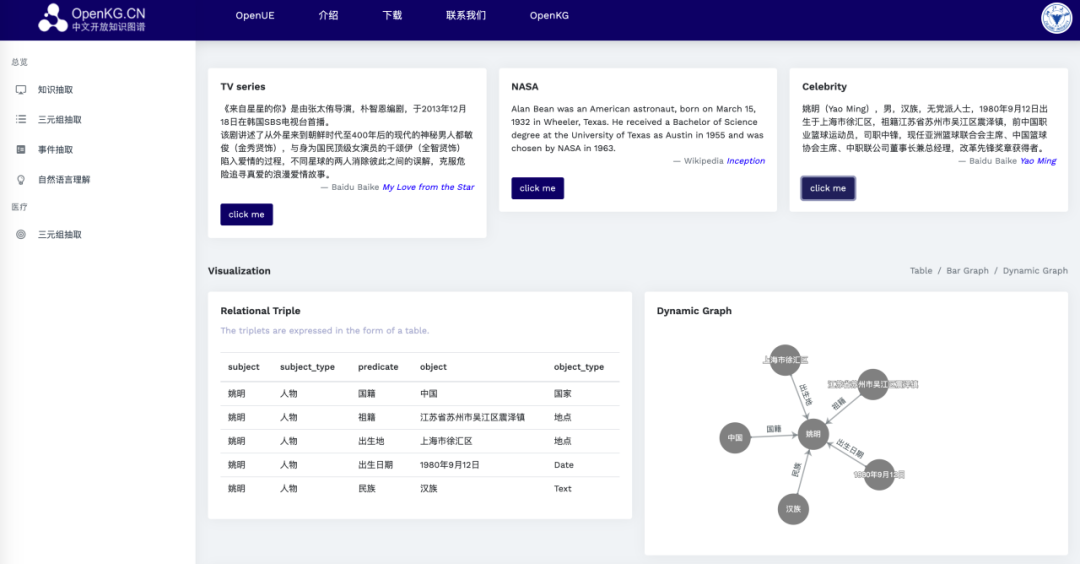Click the Visualization section heading
1080x564 pixels.
pos(239,271)
